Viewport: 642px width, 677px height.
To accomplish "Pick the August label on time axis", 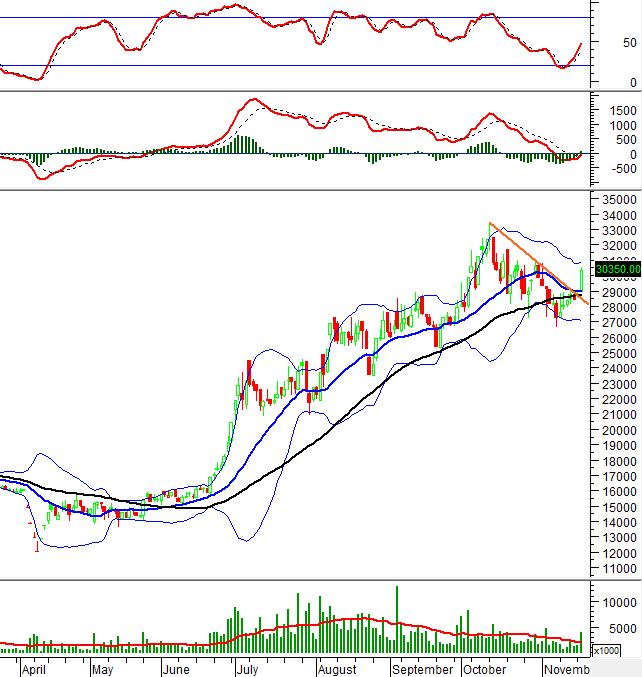I will point(336,667).
